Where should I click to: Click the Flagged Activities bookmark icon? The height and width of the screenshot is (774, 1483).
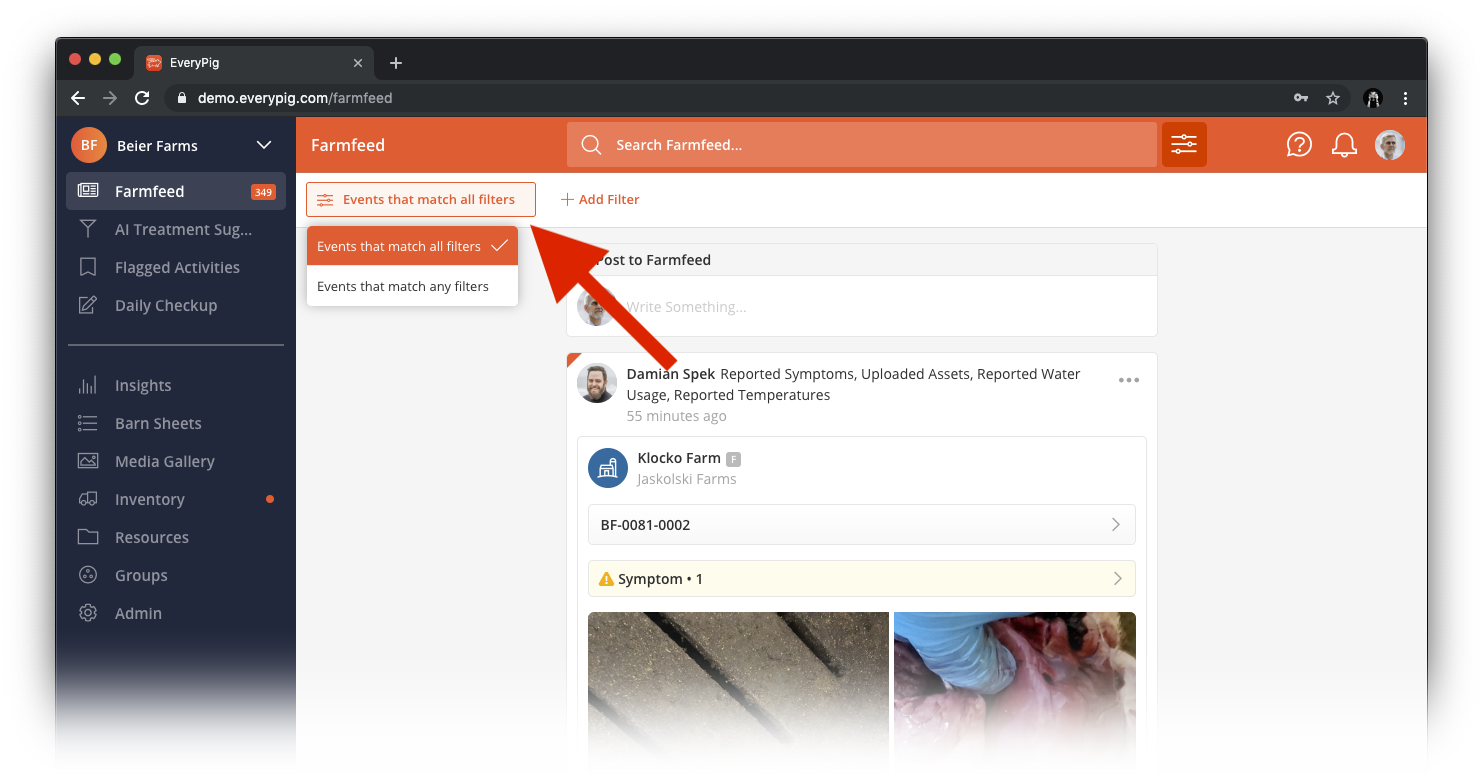pos(88,267)
